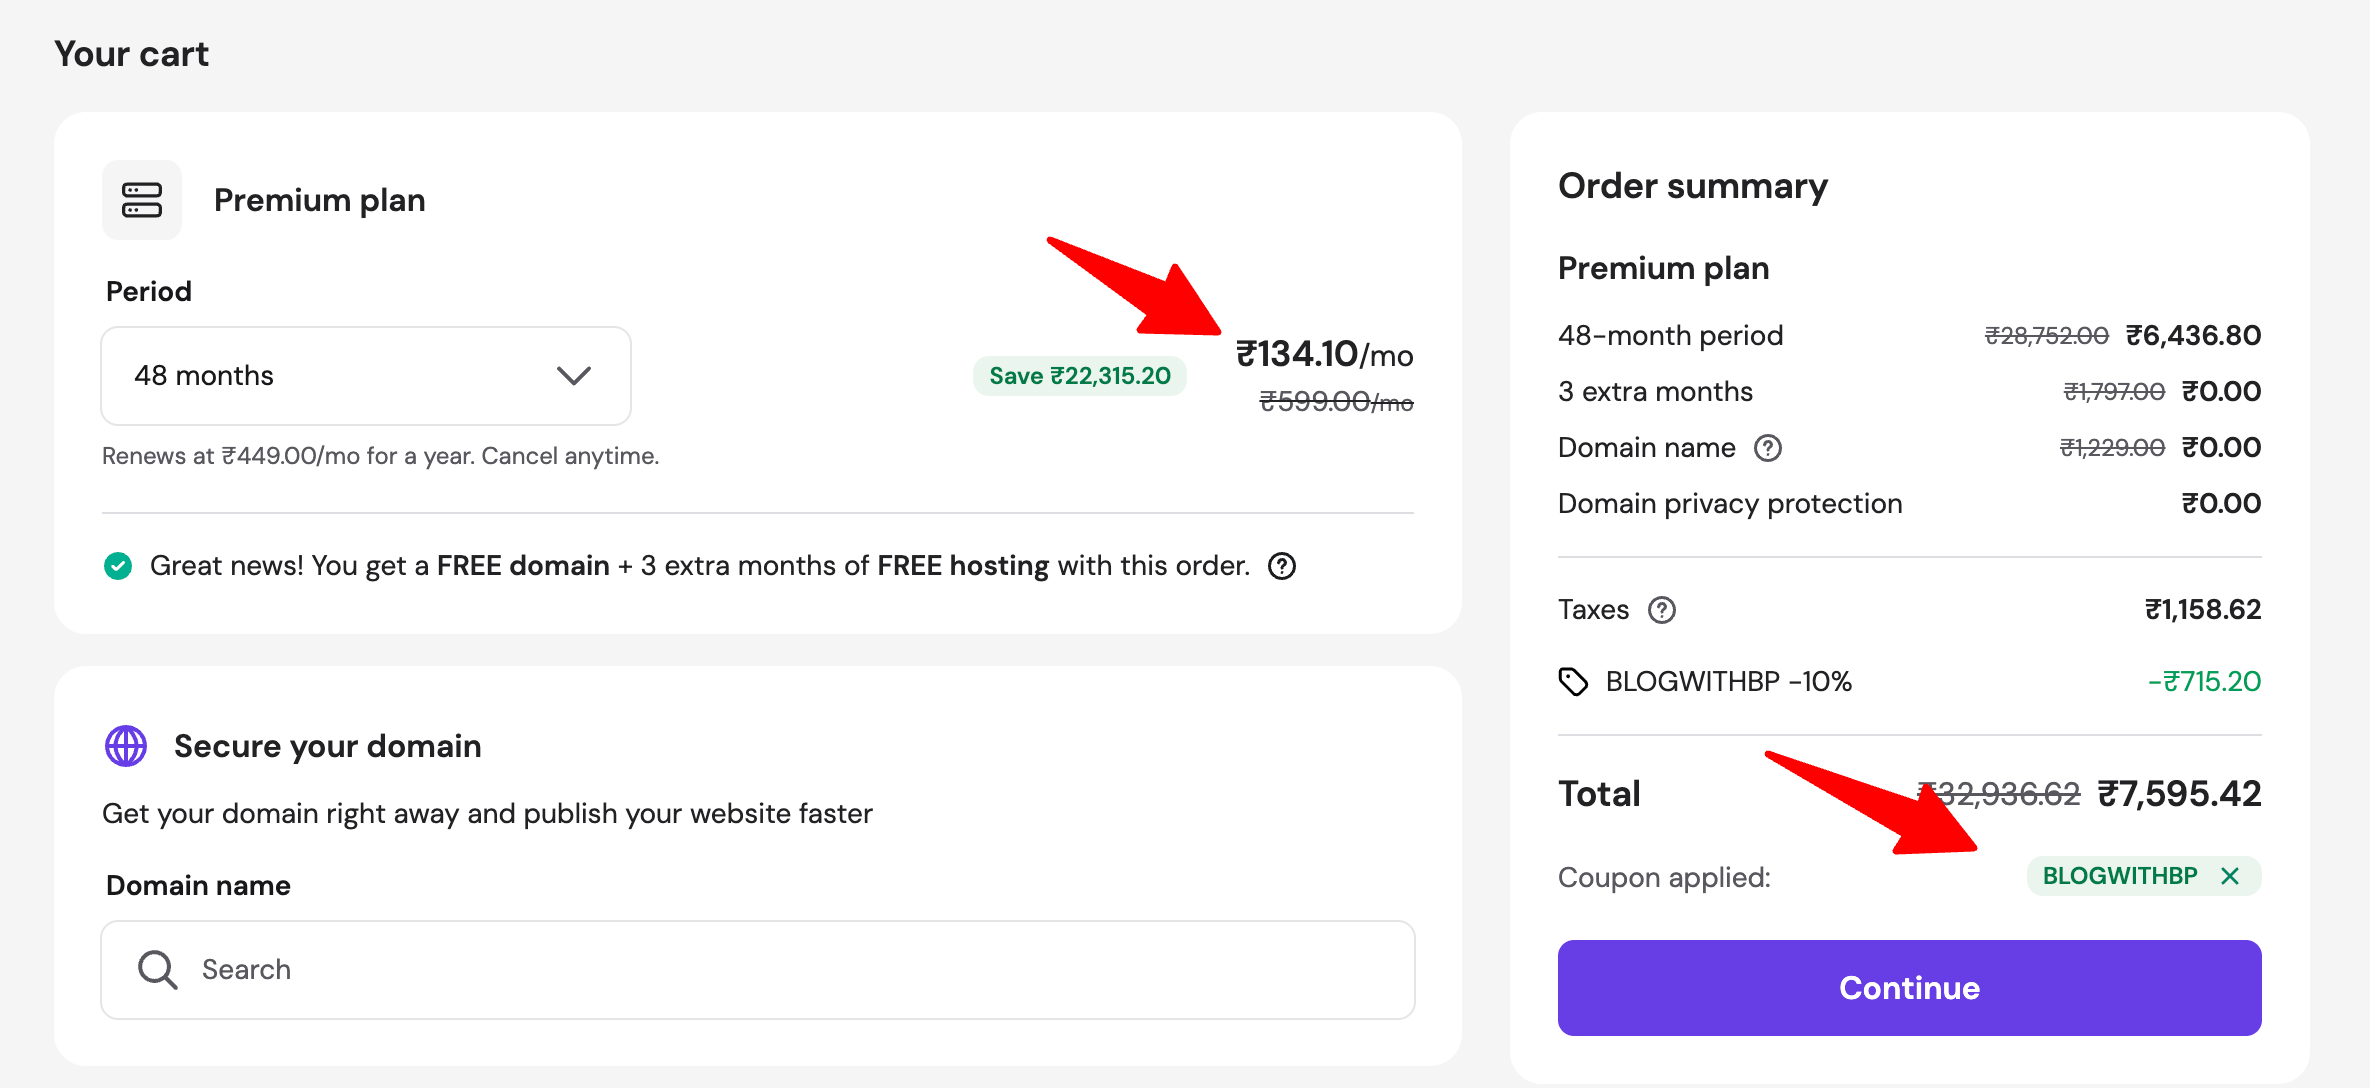This screenshot has width=2370, height=1088.
Task: Click the coupon tag icon beside BLOGWITHBP -10%
Action: pos(1576,681)
